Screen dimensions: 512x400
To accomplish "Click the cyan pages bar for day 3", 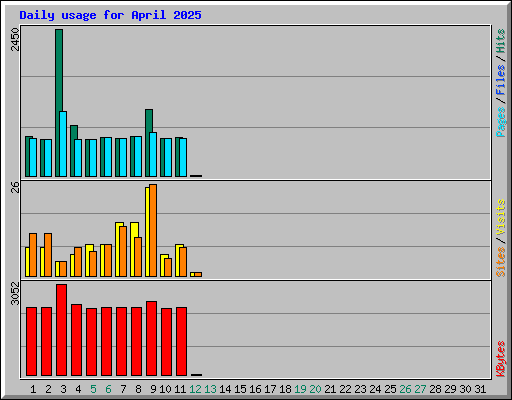I will pyautogui.click(x=63, y=144).
